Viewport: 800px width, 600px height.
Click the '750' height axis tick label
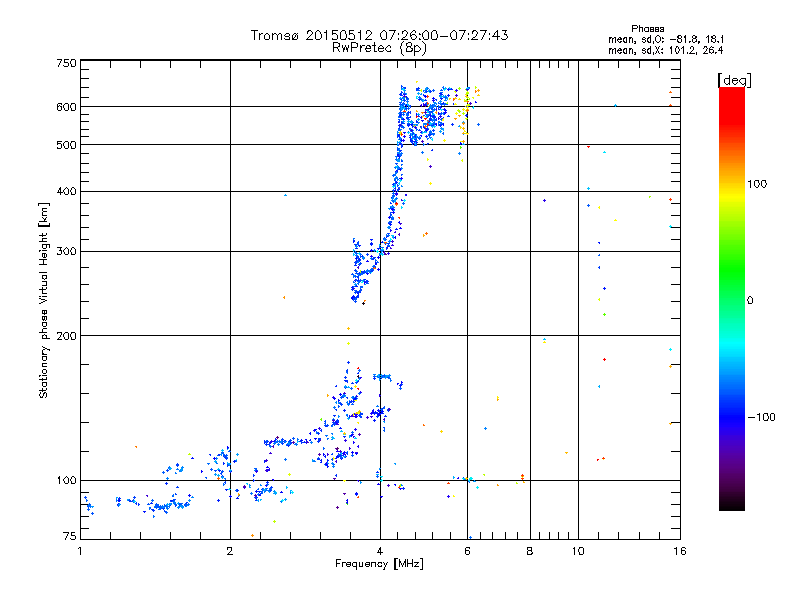point(66,63)
